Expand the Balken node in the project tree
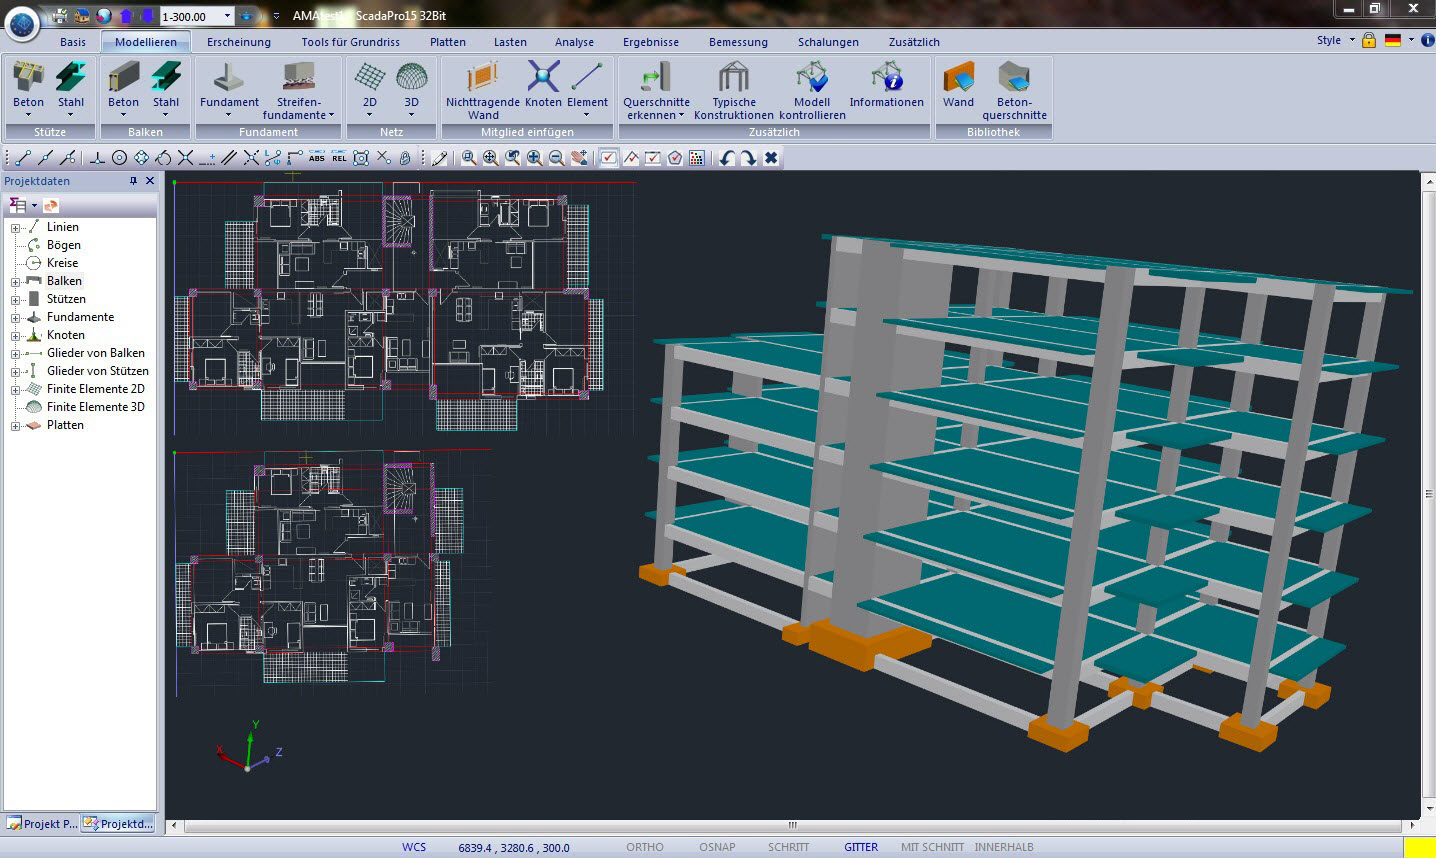Image resolution: width=1436 pixels, height=858 pixels. click(15, 281)
